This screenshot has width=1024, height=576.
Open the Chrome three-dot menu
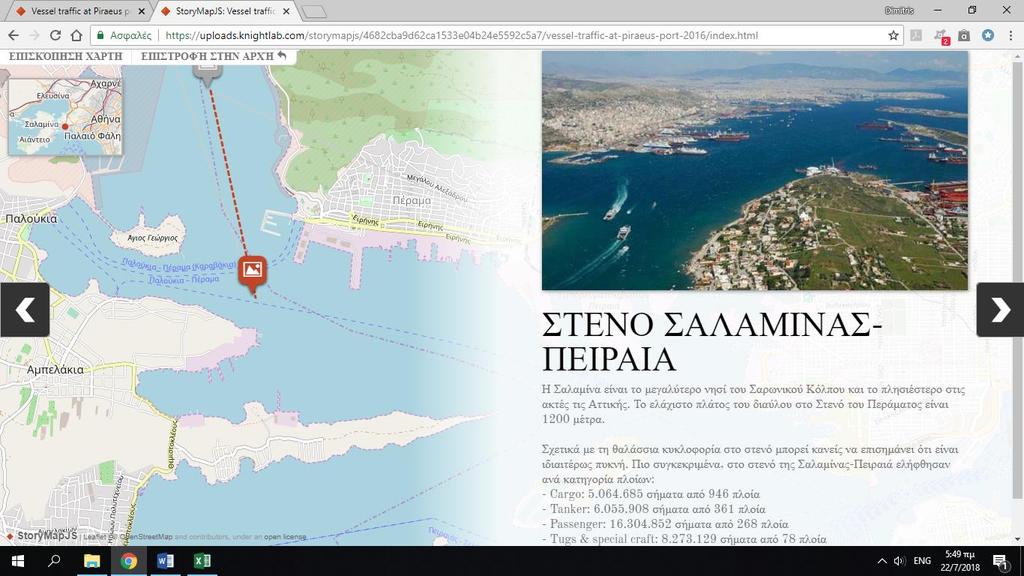[x=1010, y=35]
